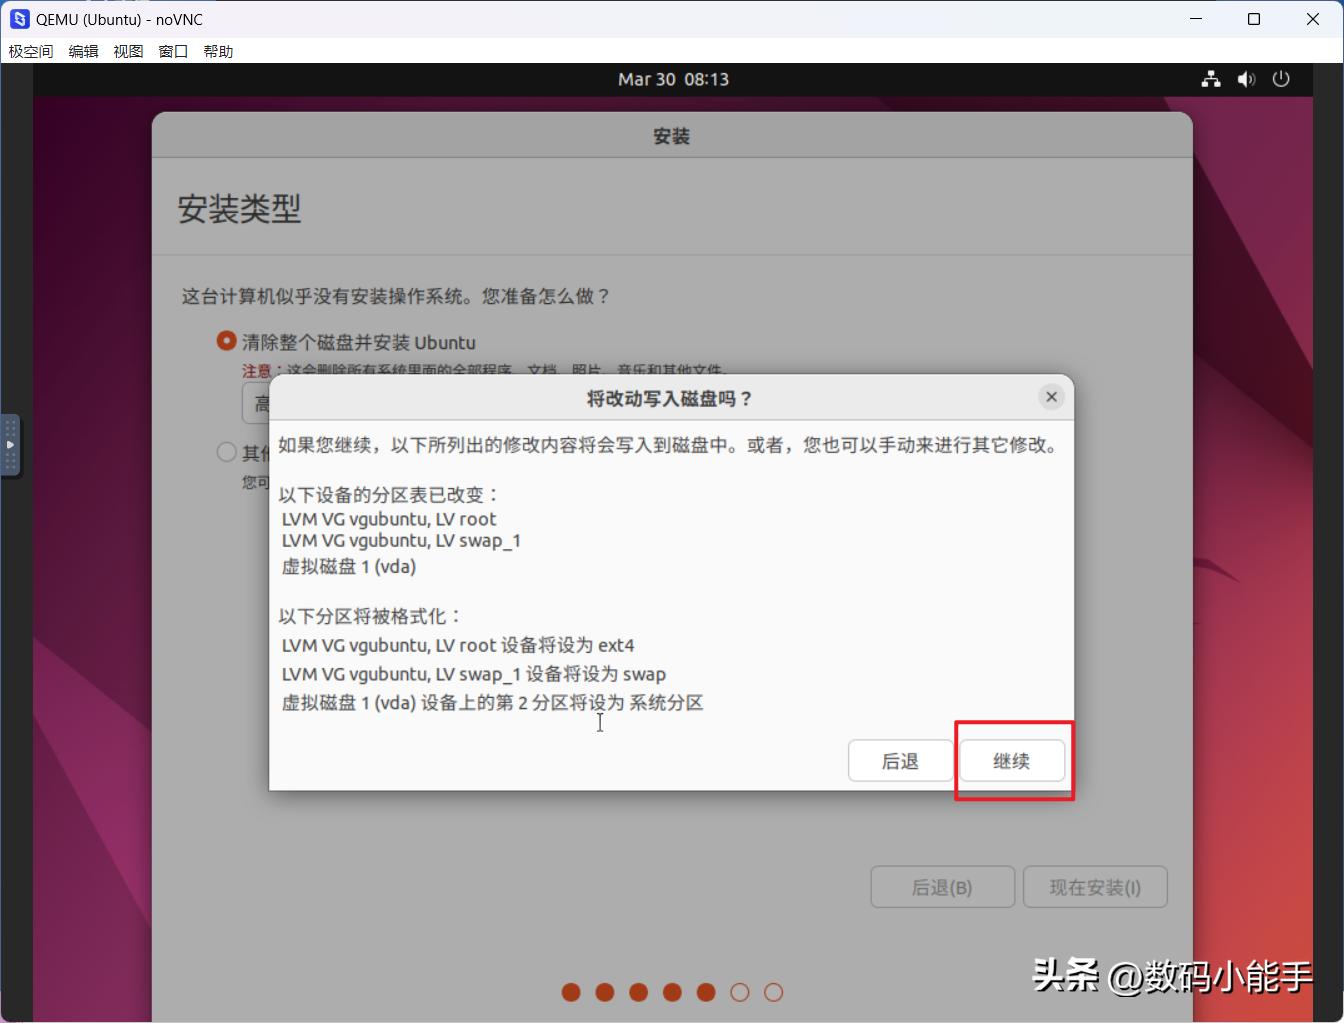Click the text LVM VG vgubuntu, LV root 设备将设为 ext4

[x=458, y=645]
